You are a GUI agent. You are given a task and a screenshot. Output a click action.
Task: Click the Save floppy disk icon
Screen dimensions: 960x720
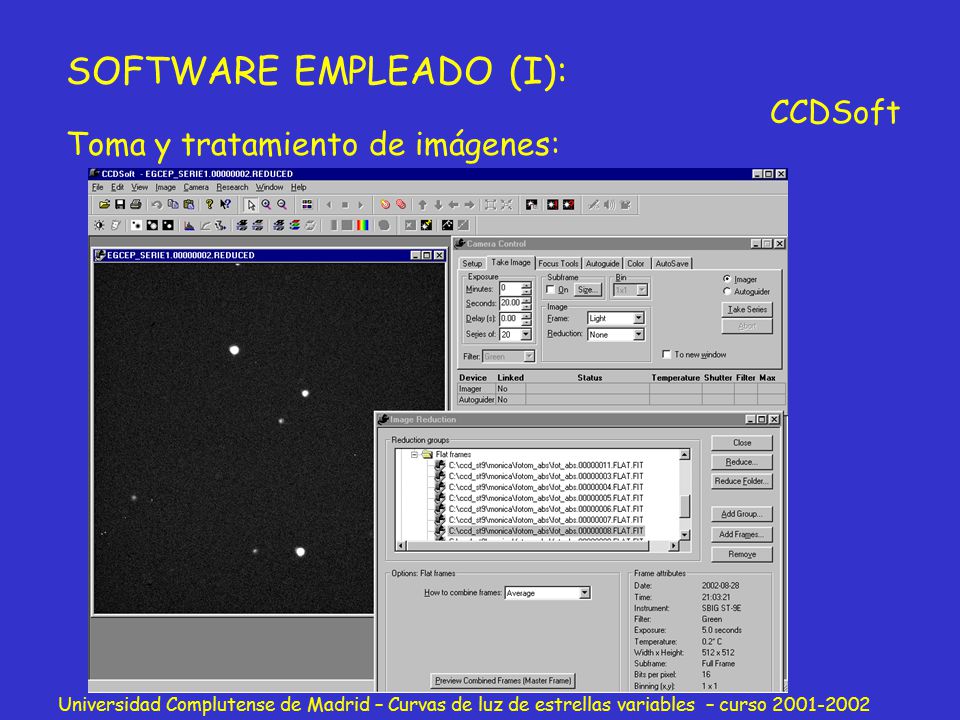(x=120, y=204)
